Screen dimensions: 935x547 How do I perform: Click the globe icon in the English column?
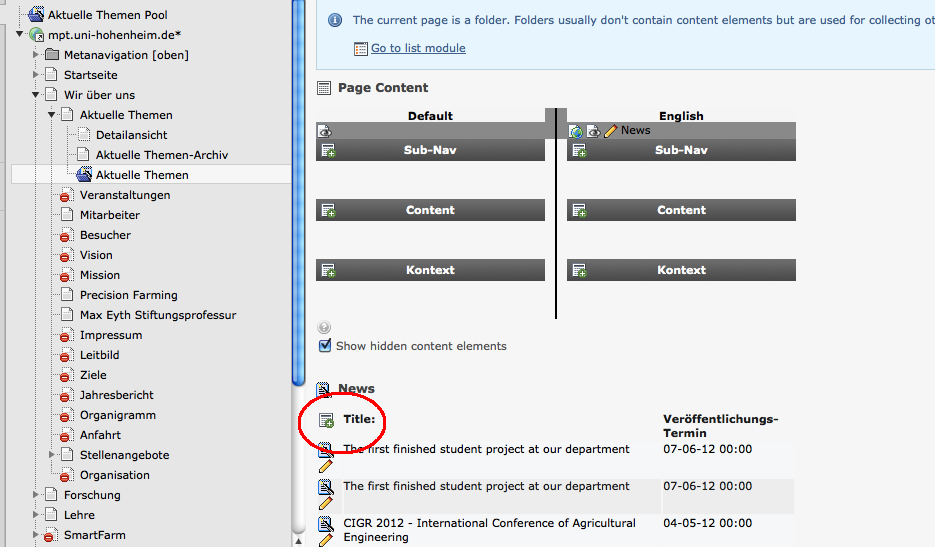click(576, 131)
